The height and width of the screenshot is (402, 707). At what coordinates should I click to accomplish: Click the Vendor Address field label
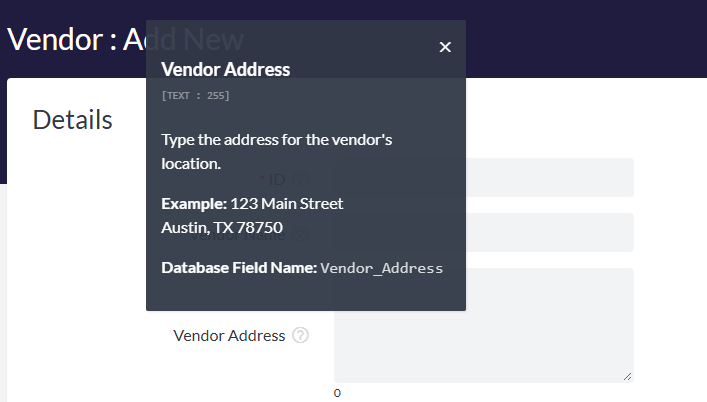click(229, 336)
